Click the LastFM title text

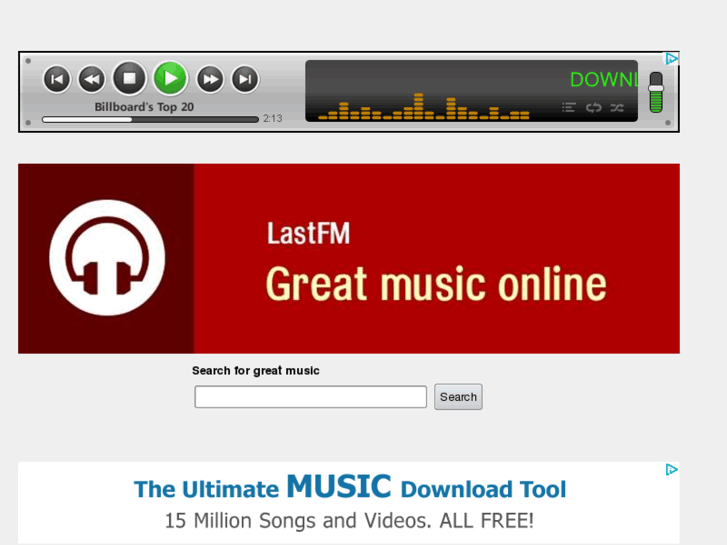(x=308, y=233)
